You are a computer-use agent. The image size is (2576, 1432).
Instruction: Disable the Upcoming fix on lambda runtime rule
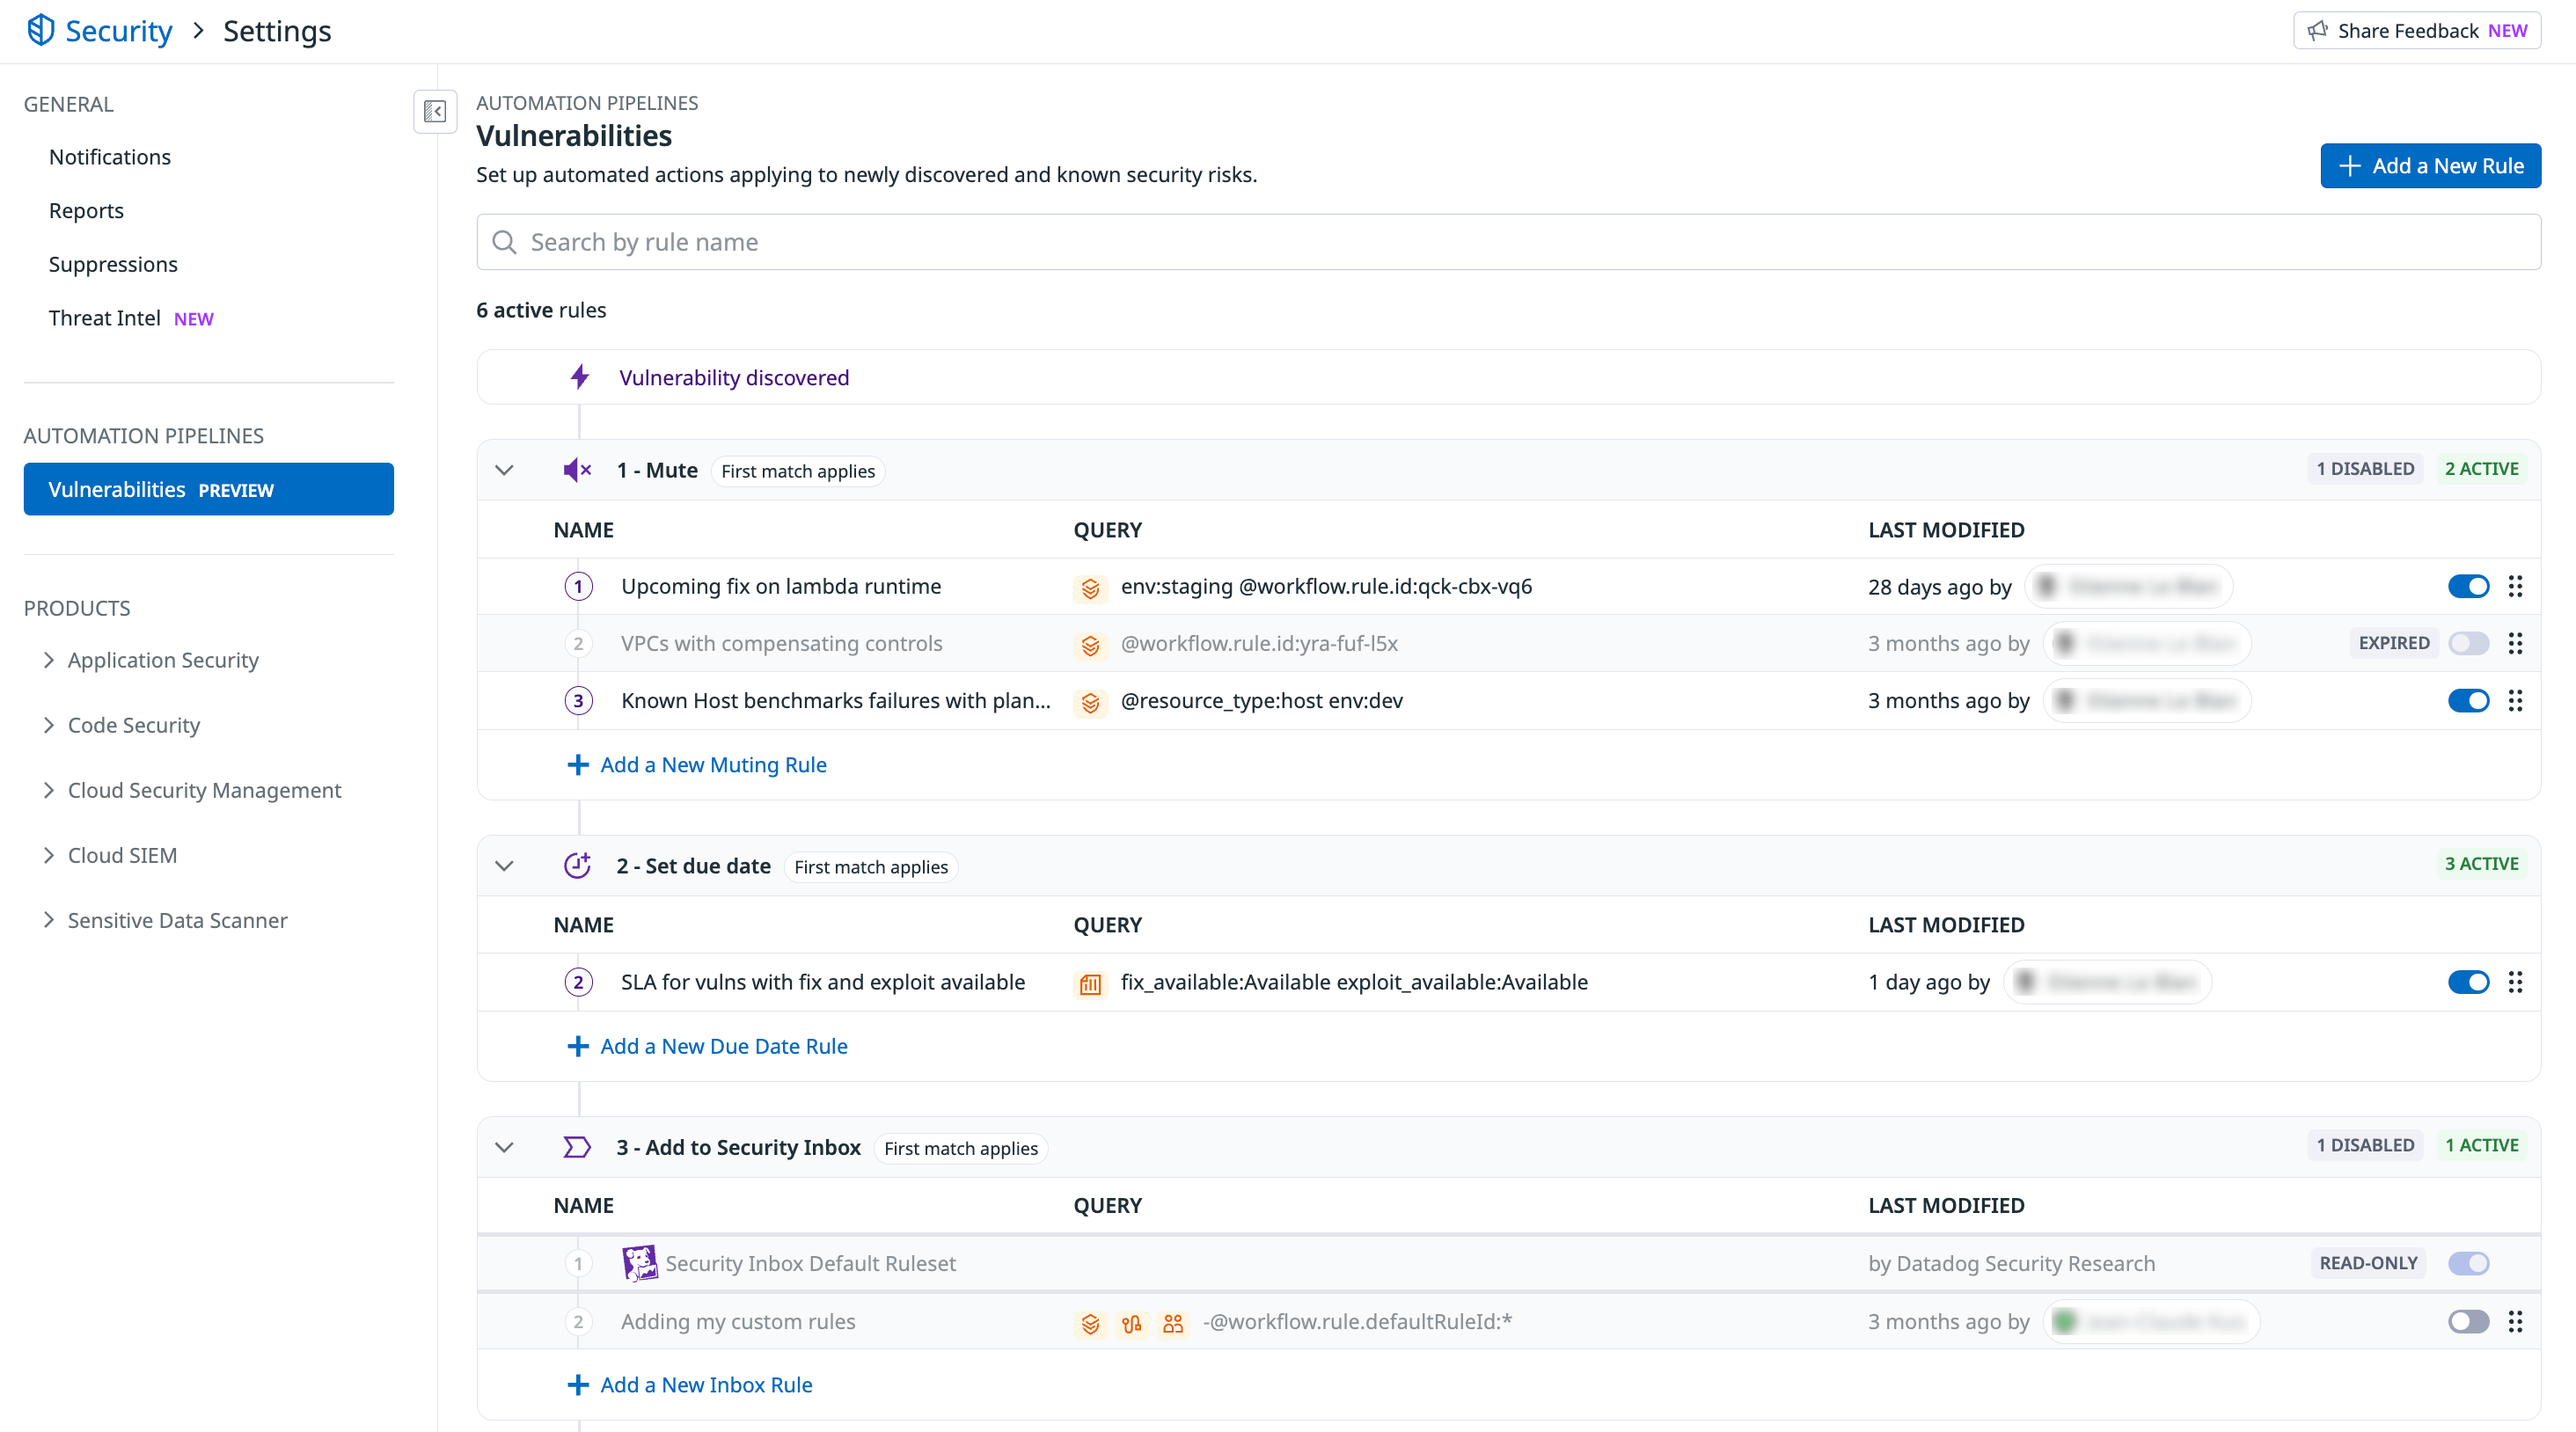click(x=2468, y=586)
